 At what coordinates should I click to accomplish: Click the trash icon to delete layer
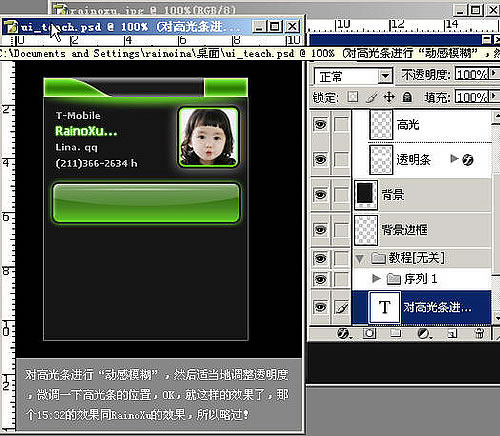[479, 333]
